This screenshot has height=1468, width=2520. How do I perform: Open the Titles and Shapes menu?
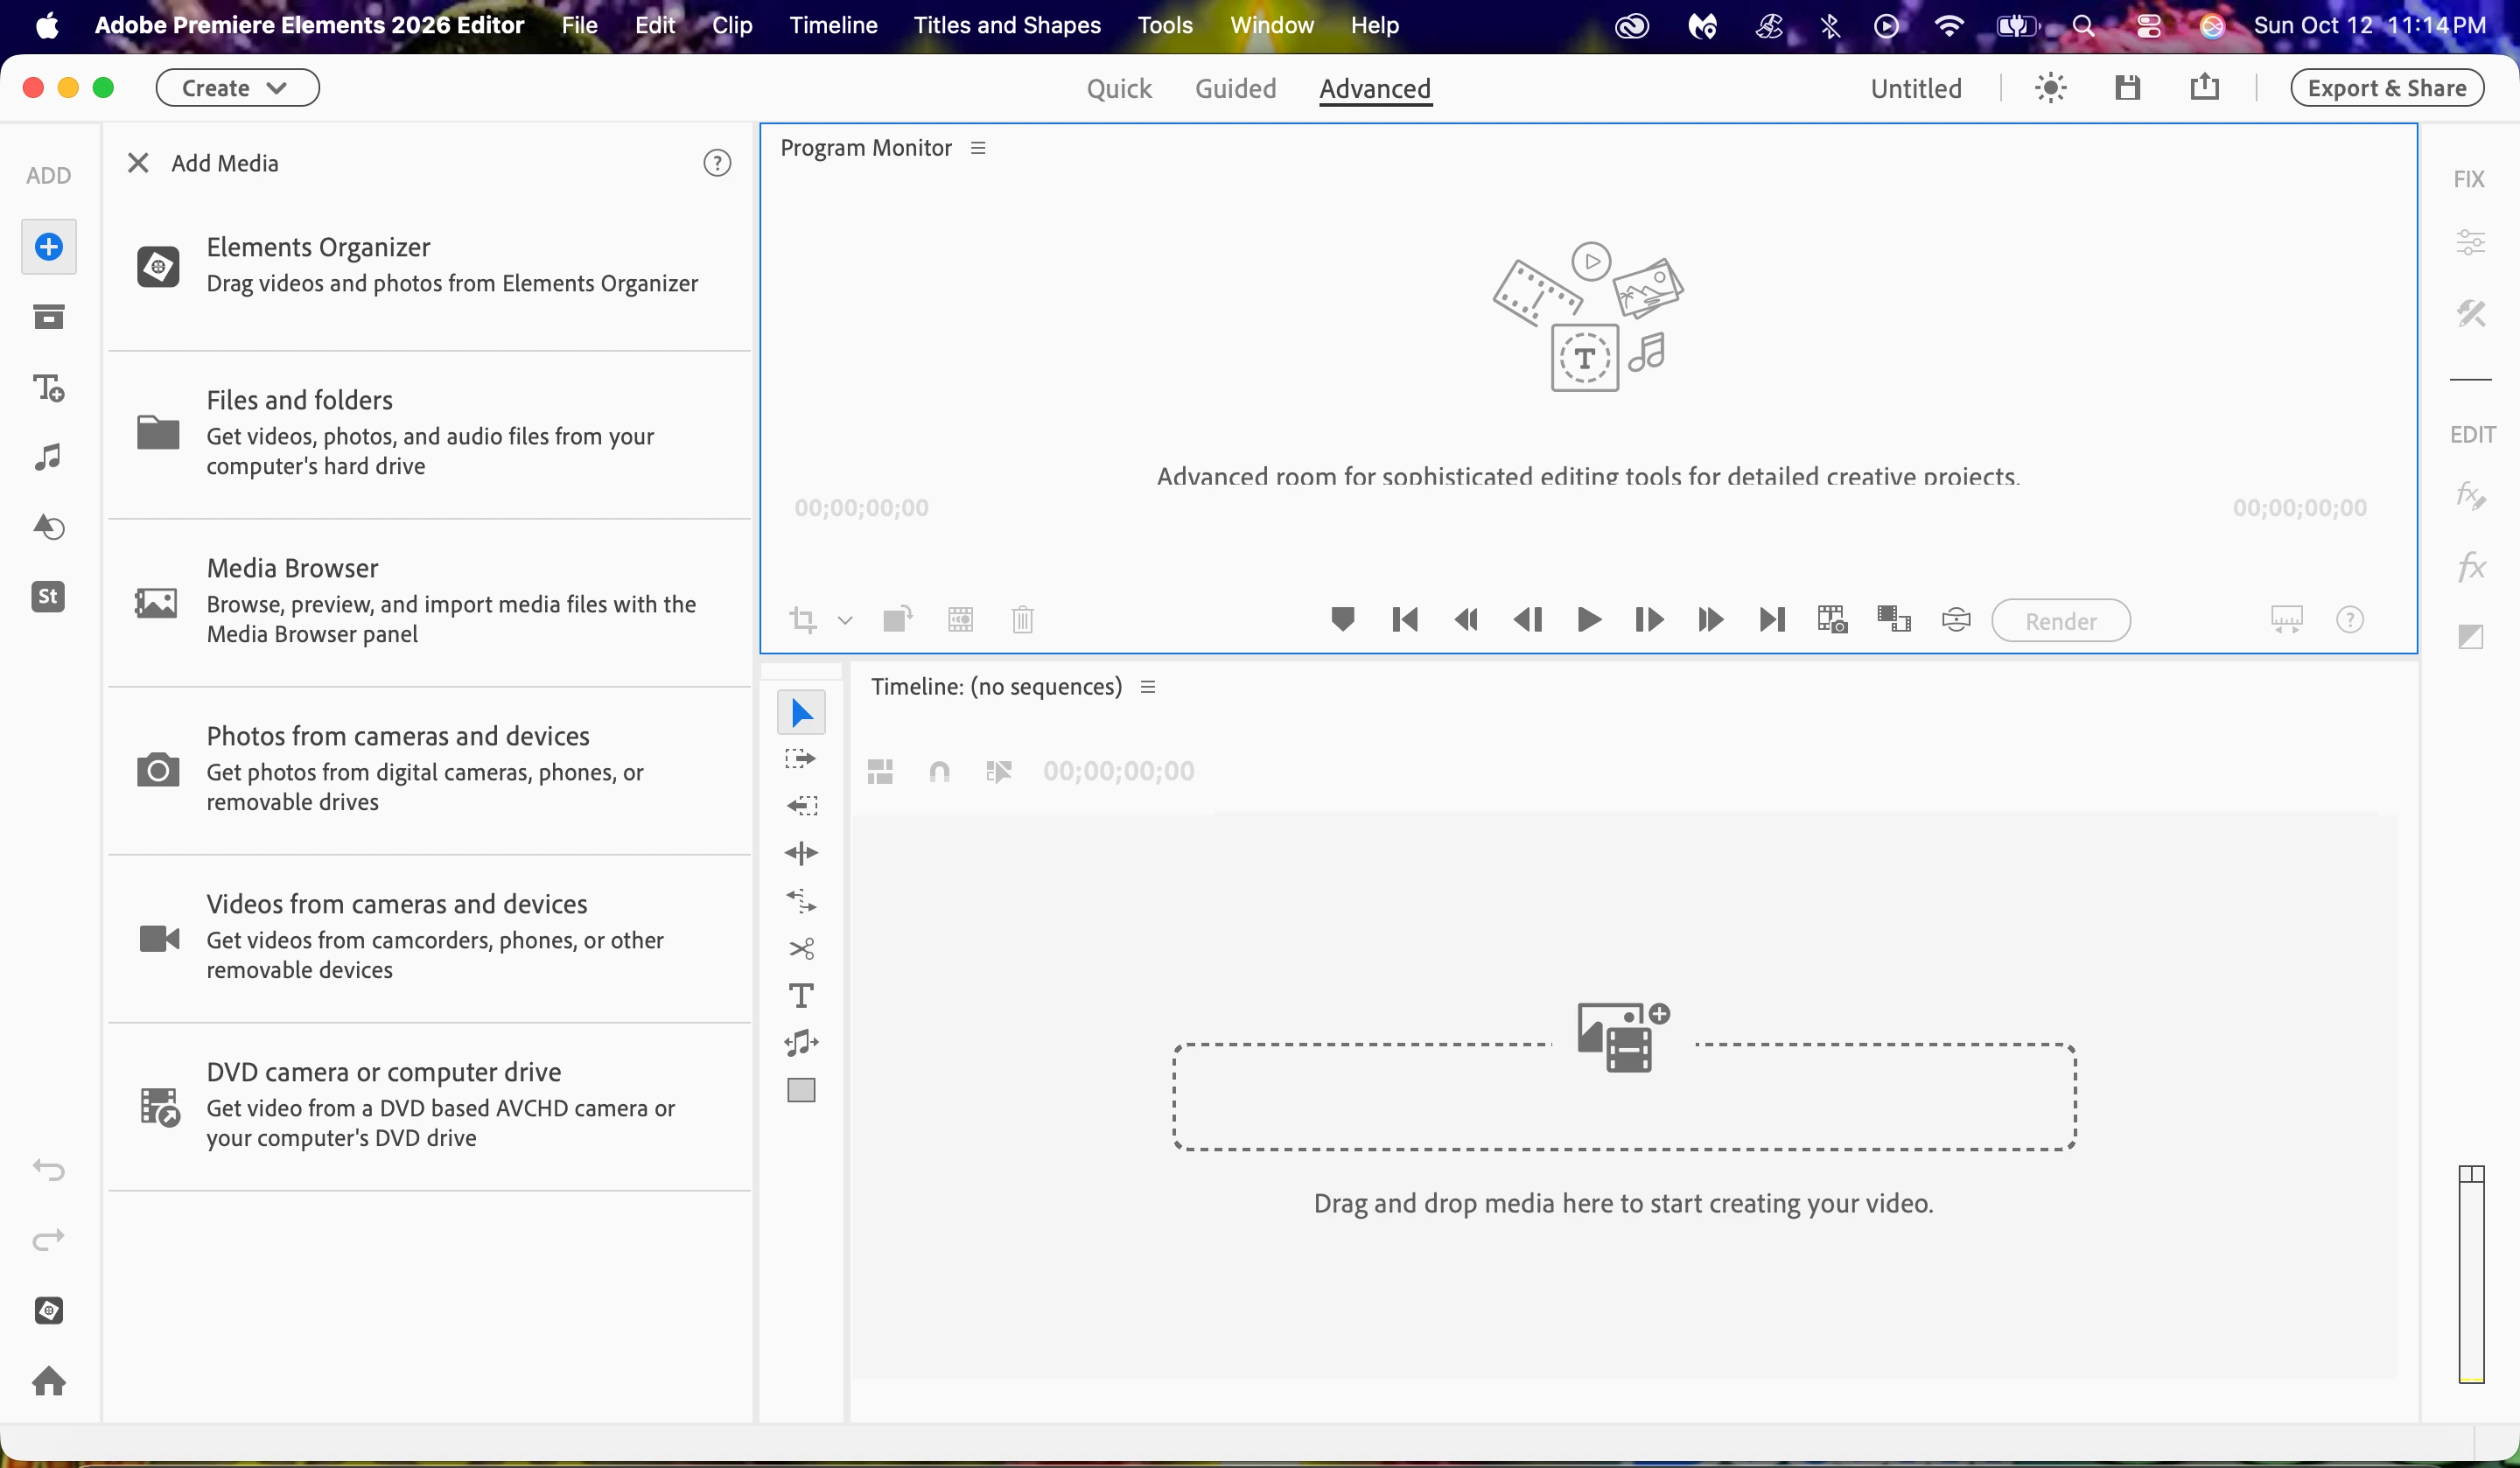pos(1006,25)
